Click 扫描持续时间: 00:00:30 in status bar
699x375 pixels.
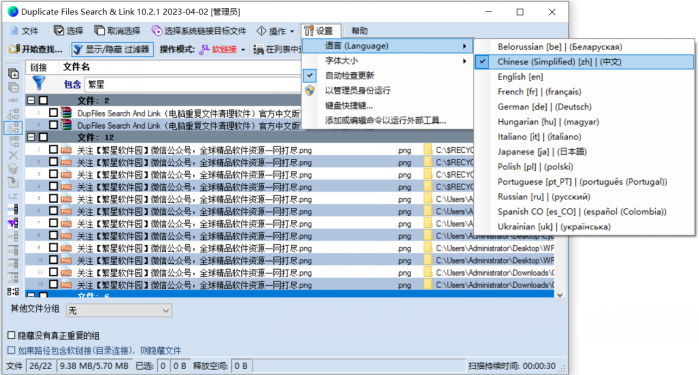tap(512, 366)
